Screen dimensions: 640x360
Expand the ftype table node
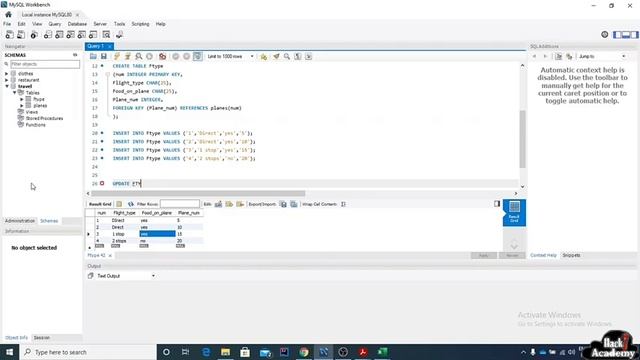coord(22,99)
